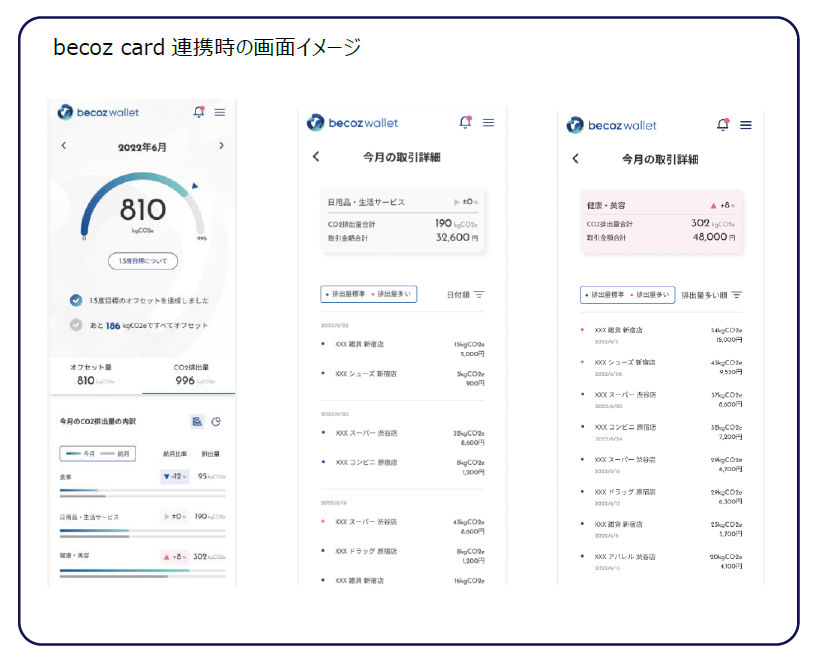
Task: Tap the notification bell in the middle screen
Action: [x=465, y=122]
